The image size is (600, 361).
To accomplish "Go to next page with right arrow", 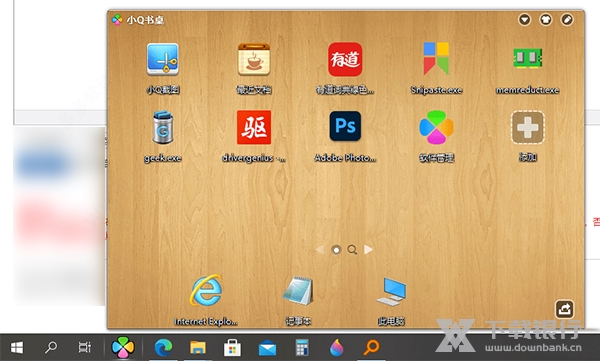I will click(x=368, y=250).
